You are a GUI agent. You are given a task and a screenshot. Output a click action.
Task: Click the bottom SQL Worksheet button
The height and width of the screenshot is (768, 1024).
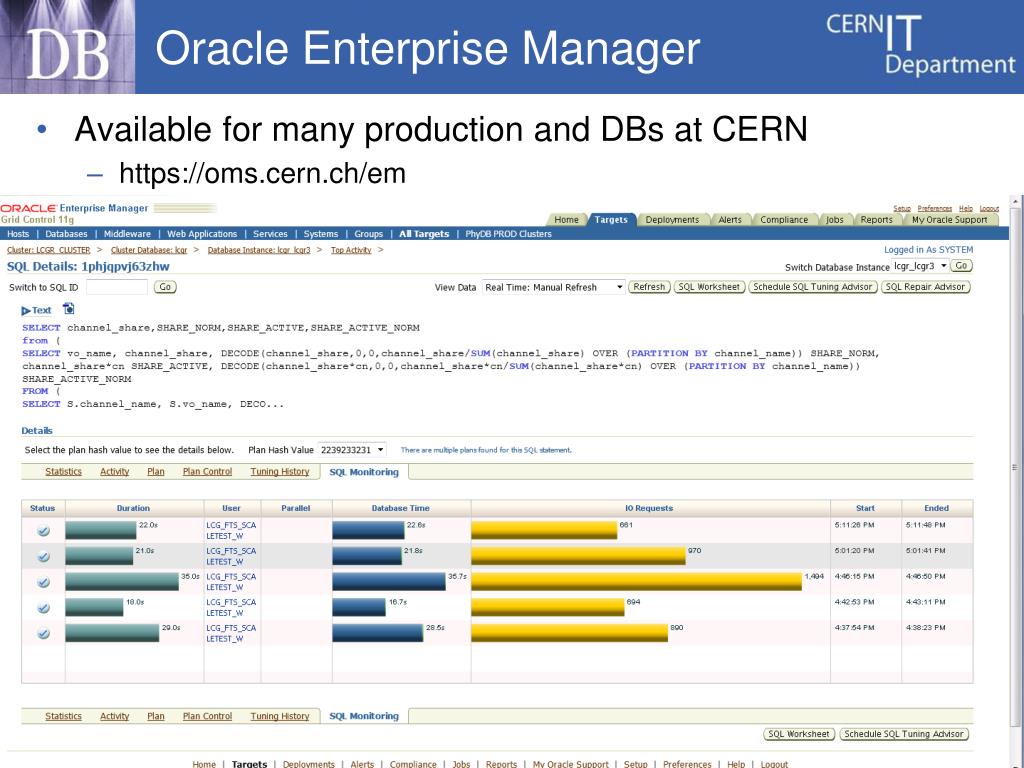[799, 734]
